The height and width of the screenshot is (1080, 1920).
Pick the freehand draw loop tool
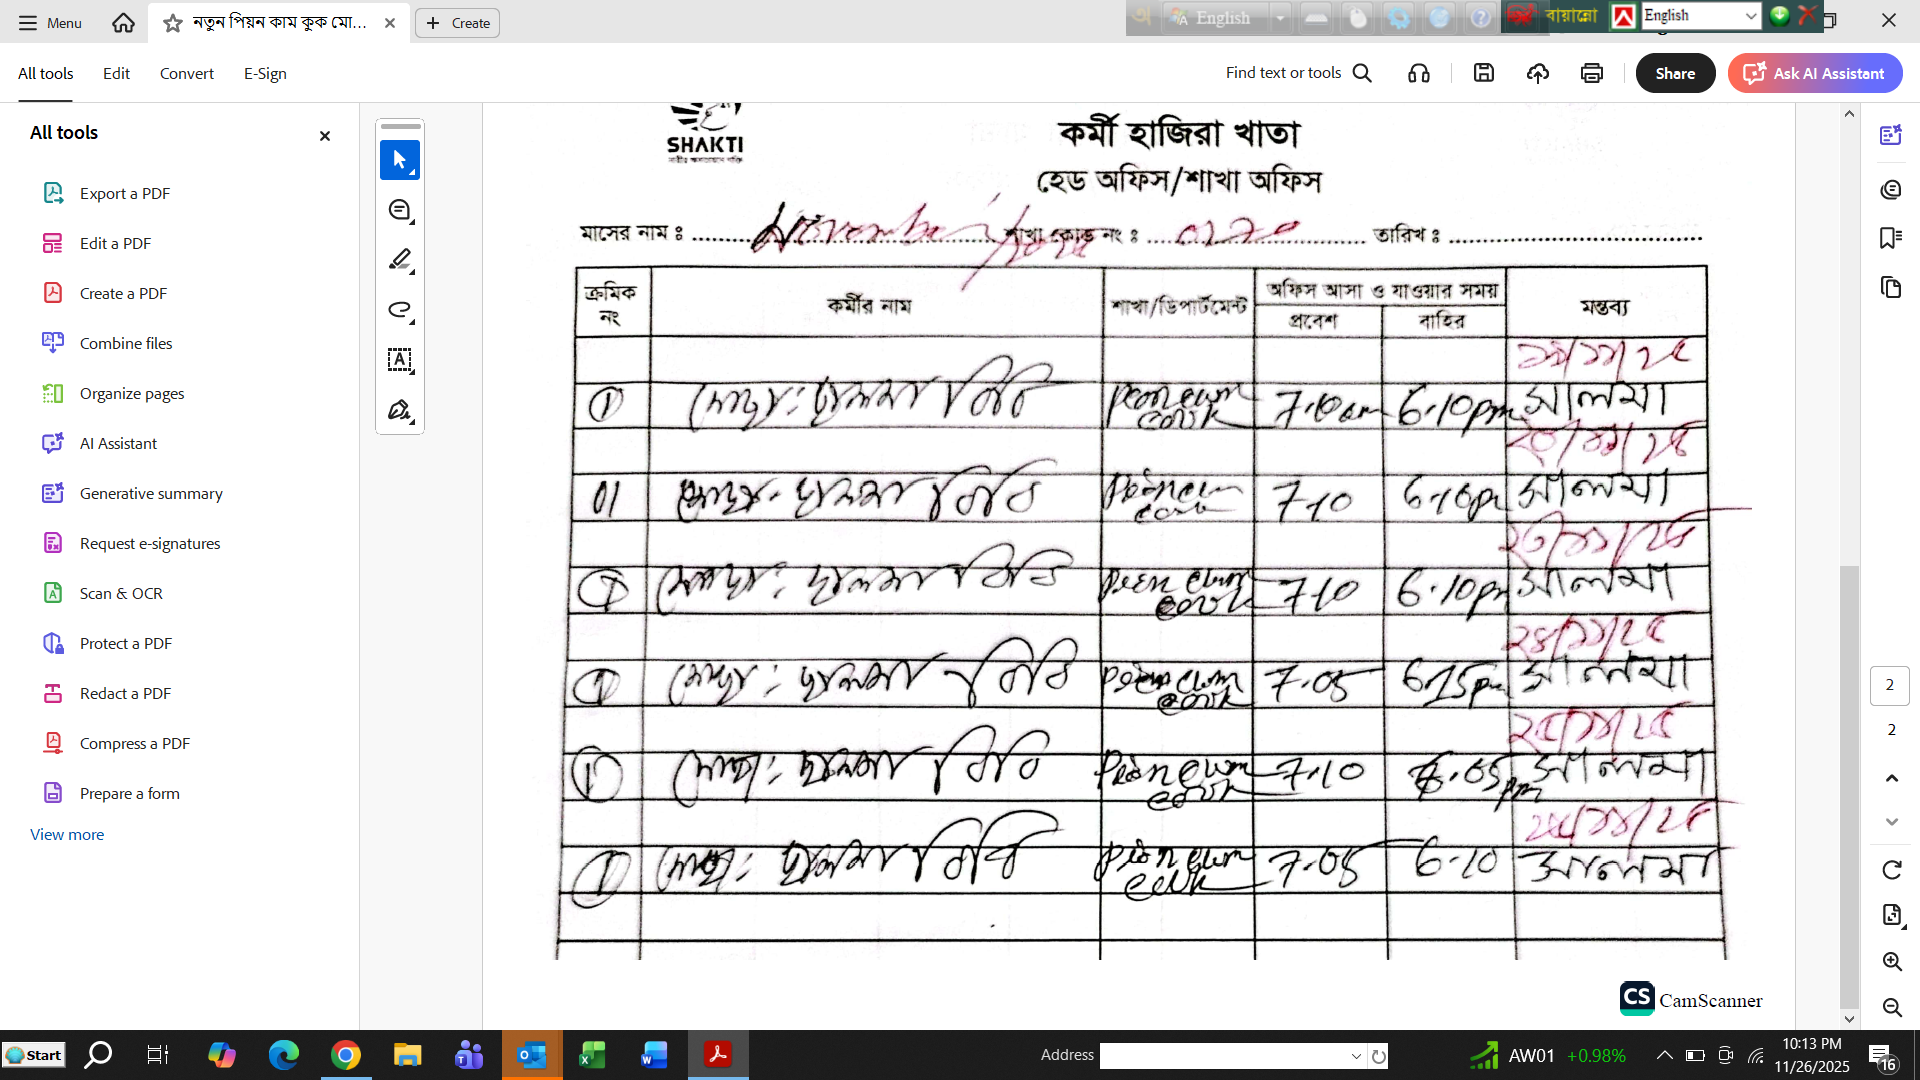[x=399, y=310]
